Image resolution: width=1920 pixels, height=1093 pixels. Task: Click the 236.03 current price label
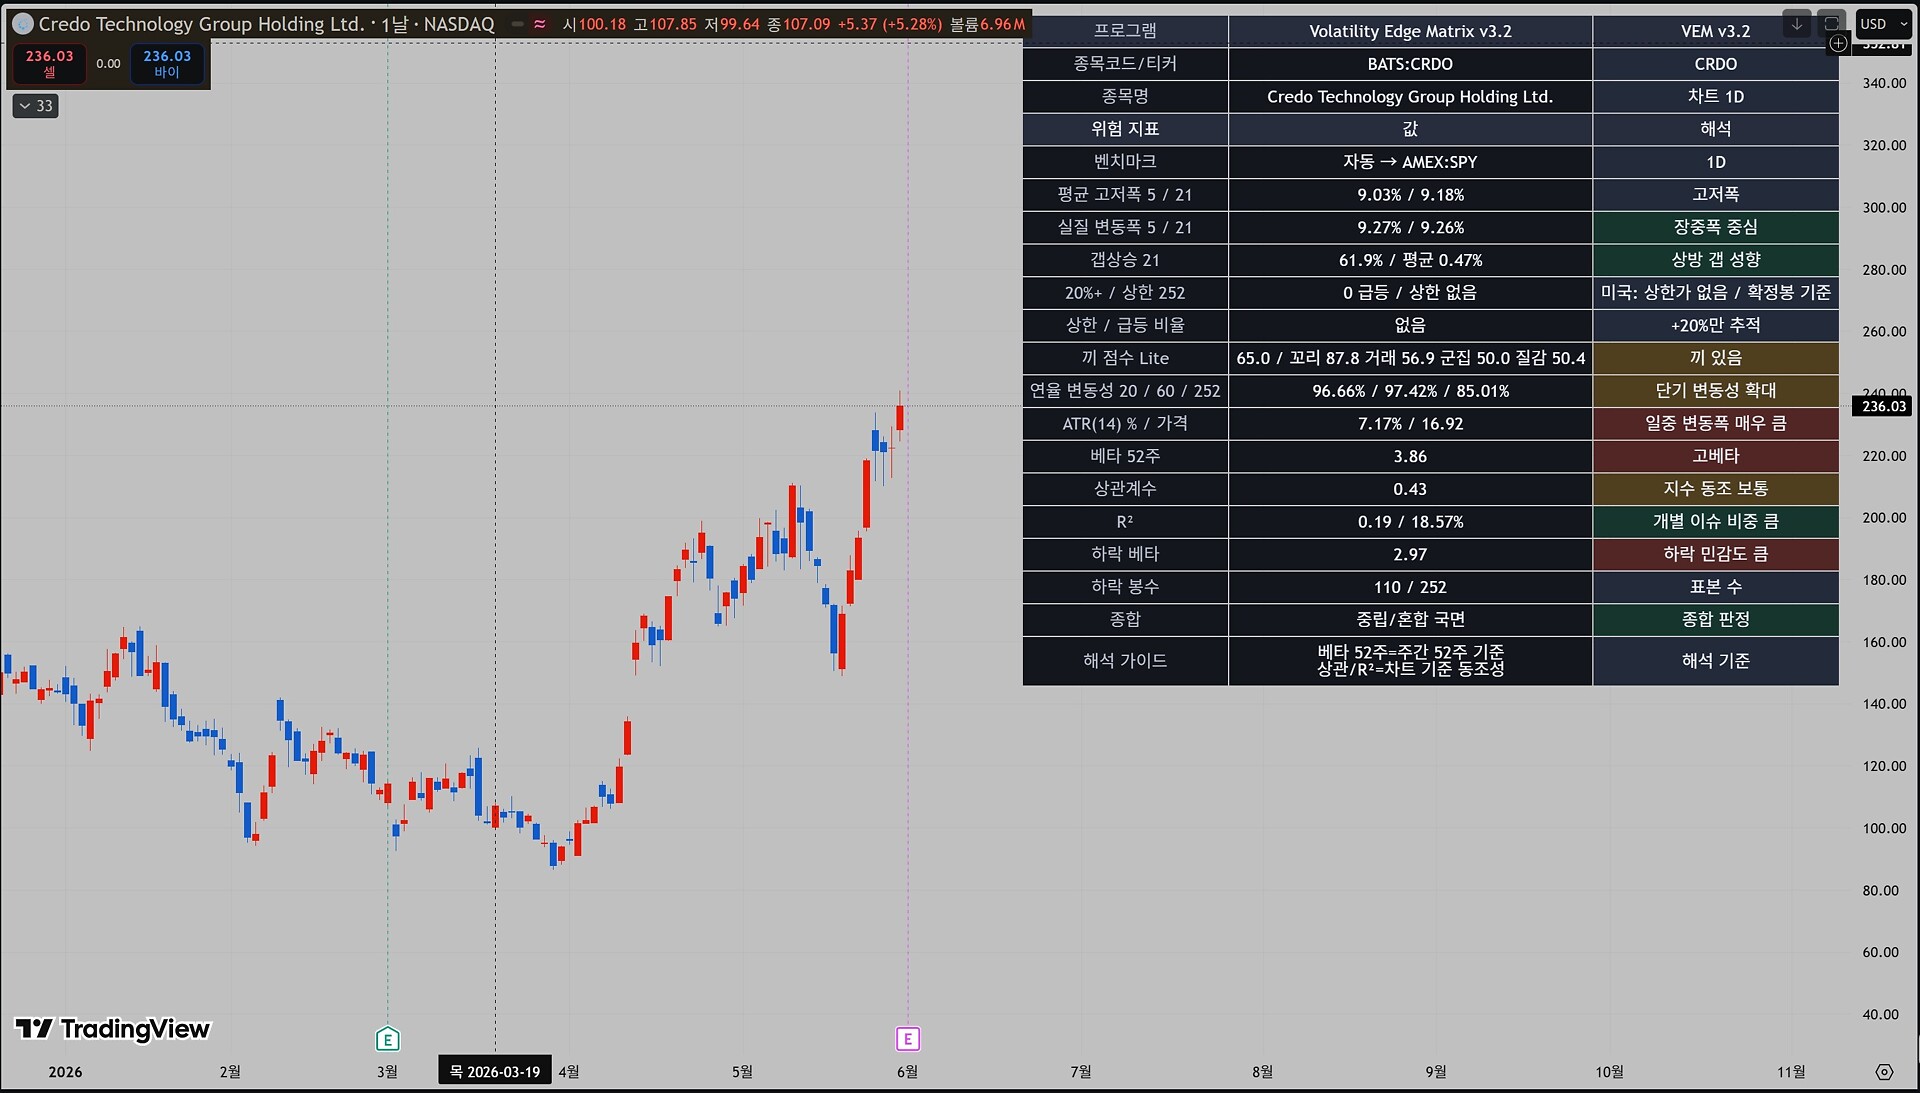[1884, 406]
